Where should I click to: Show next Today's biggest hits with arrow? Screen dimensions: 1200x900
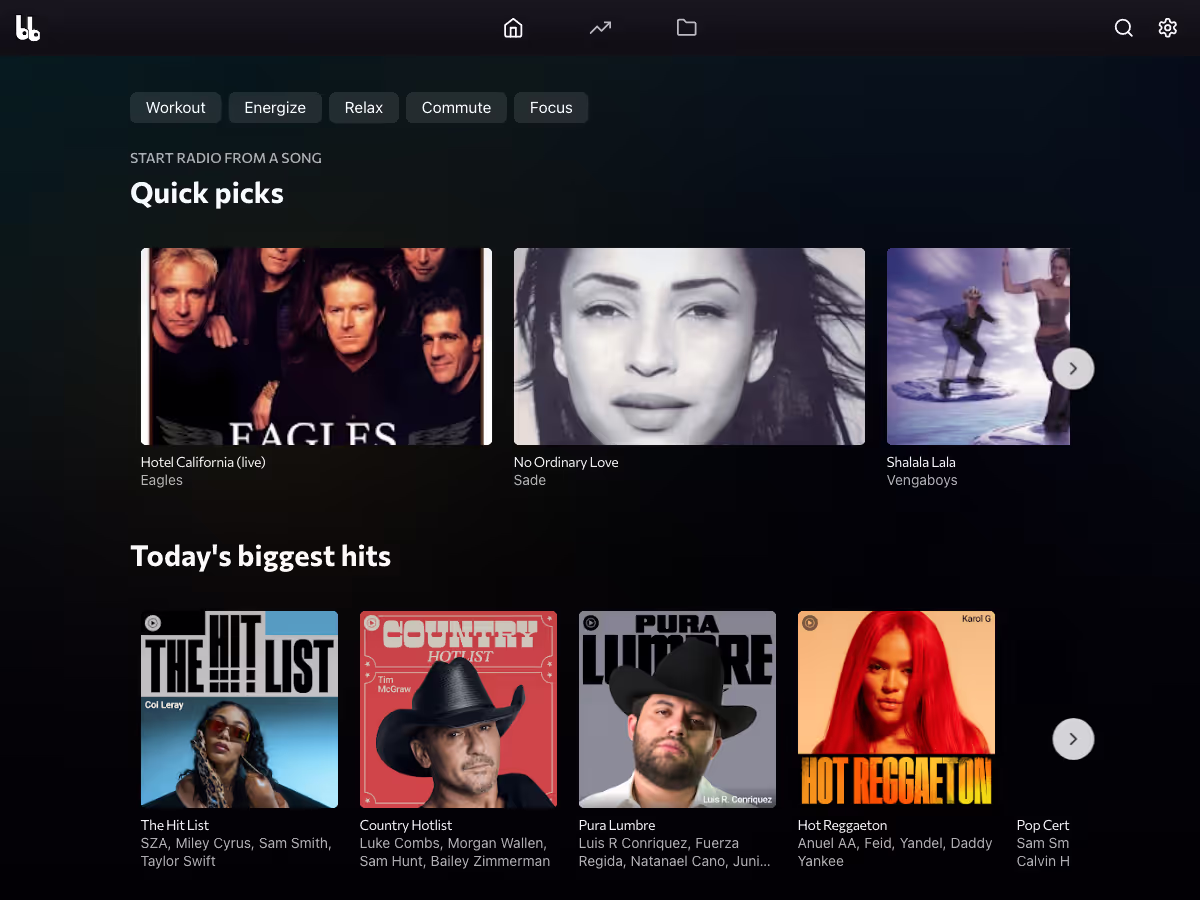[x=1073, y=739]
